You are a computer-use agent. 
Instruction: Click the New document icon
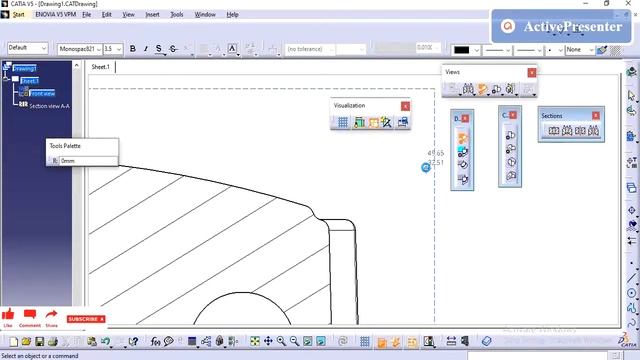(x=13, y=341)
